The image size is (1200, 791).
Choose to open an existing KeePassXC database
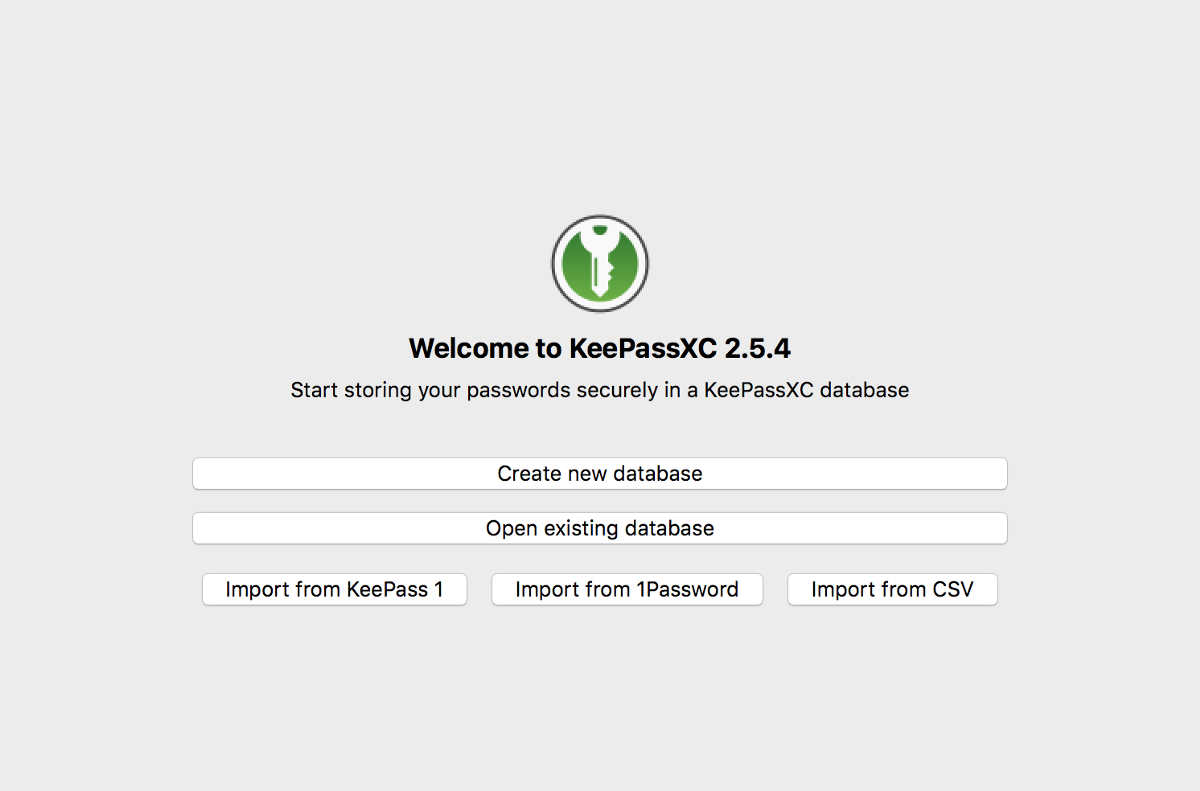[x=600, y=528]
